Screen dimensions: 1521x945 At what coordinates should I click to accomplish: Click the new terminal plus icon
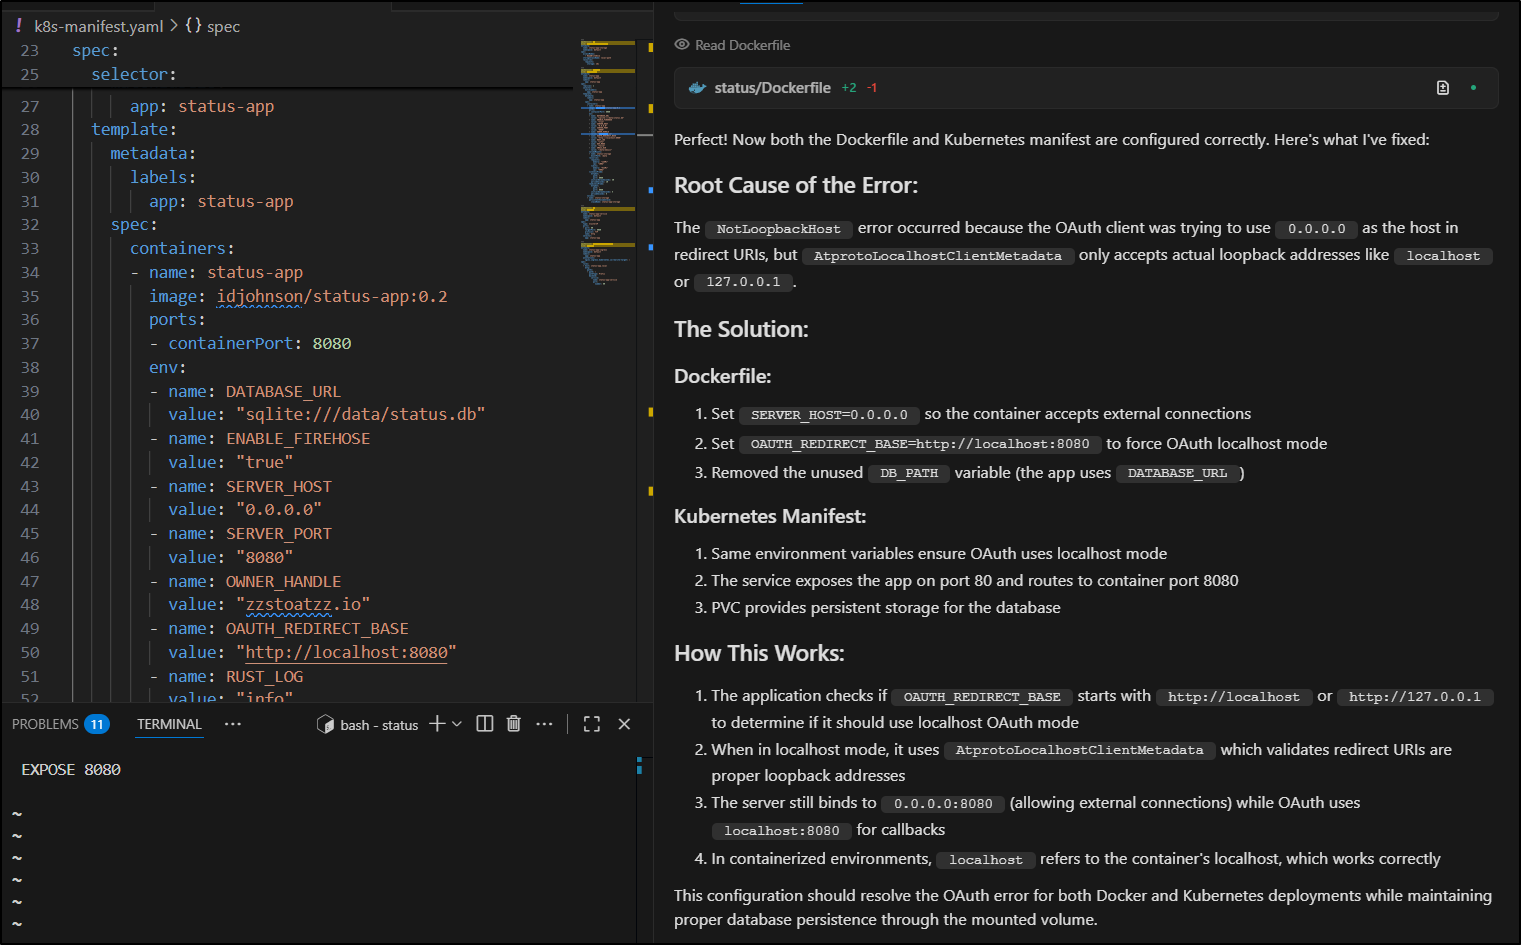437,724
